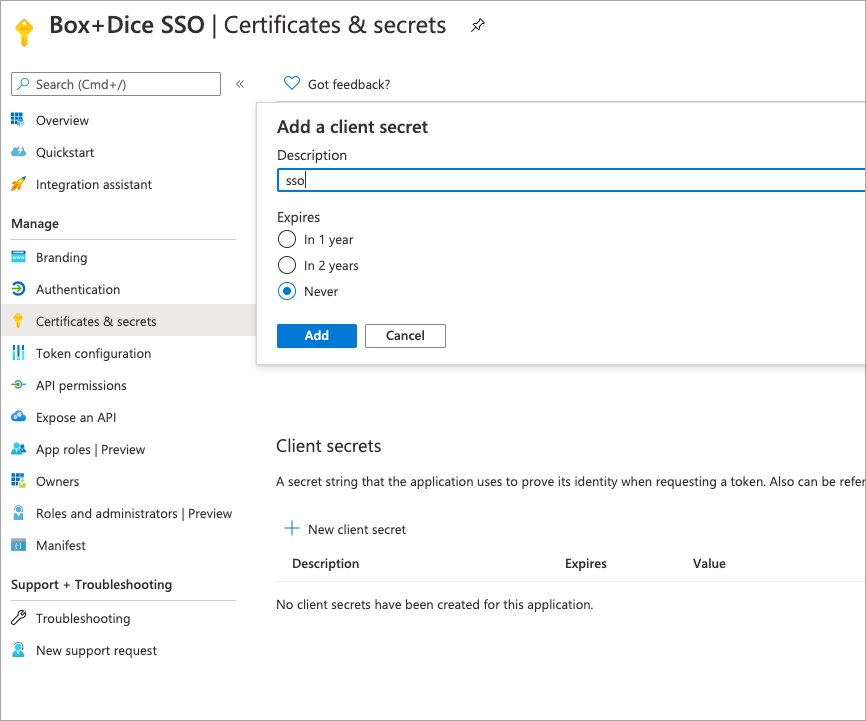This screenshot has width=866, height=721.
Task: Select the In 2 years expiry option
Action: [x=287, y=265]
